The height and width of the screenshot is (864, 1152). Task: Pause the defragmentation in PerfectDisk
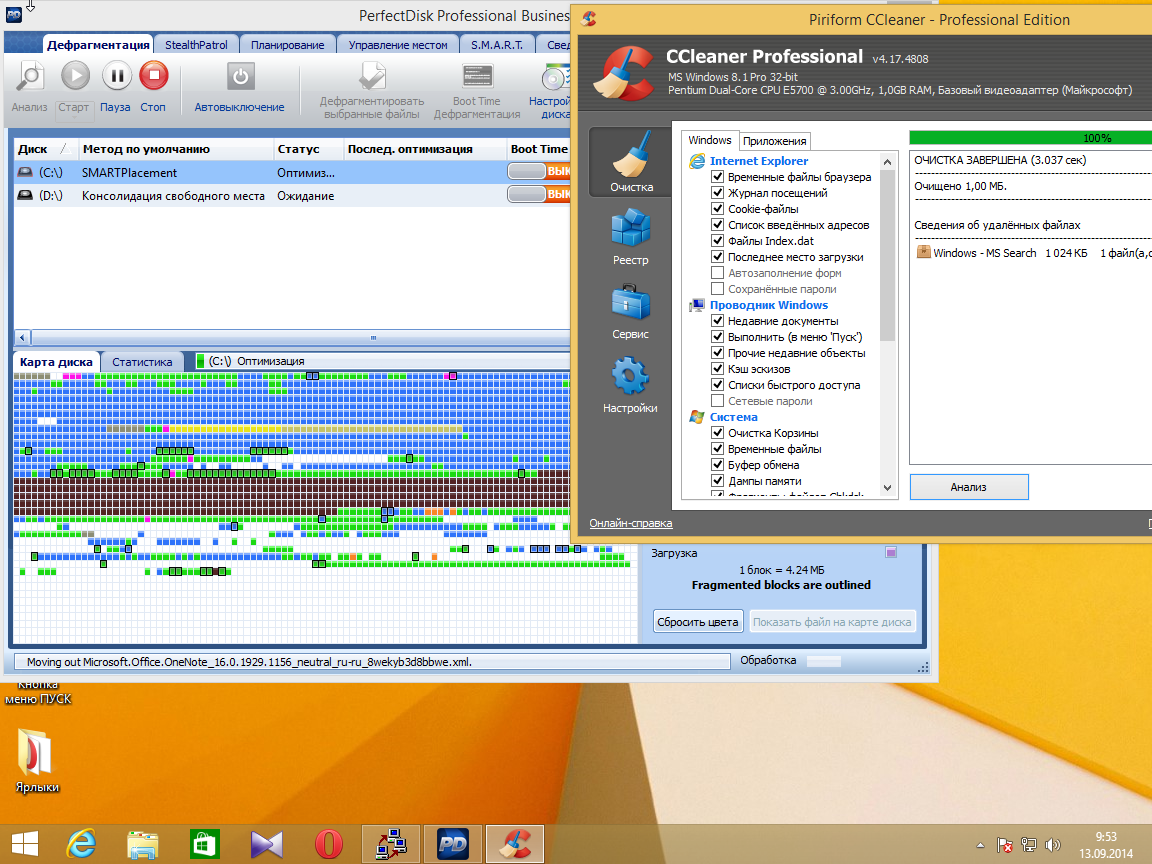116,76
